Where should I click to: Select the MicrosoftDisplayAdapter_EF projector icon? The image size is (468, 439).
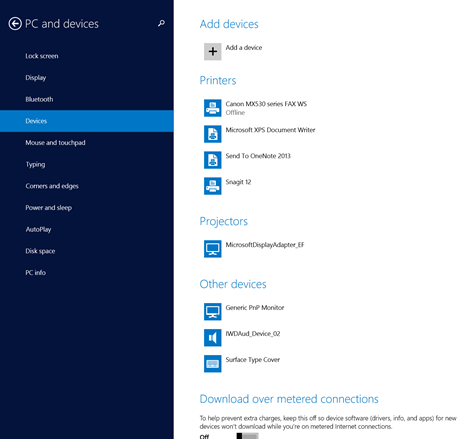click(x=213, y=249)
